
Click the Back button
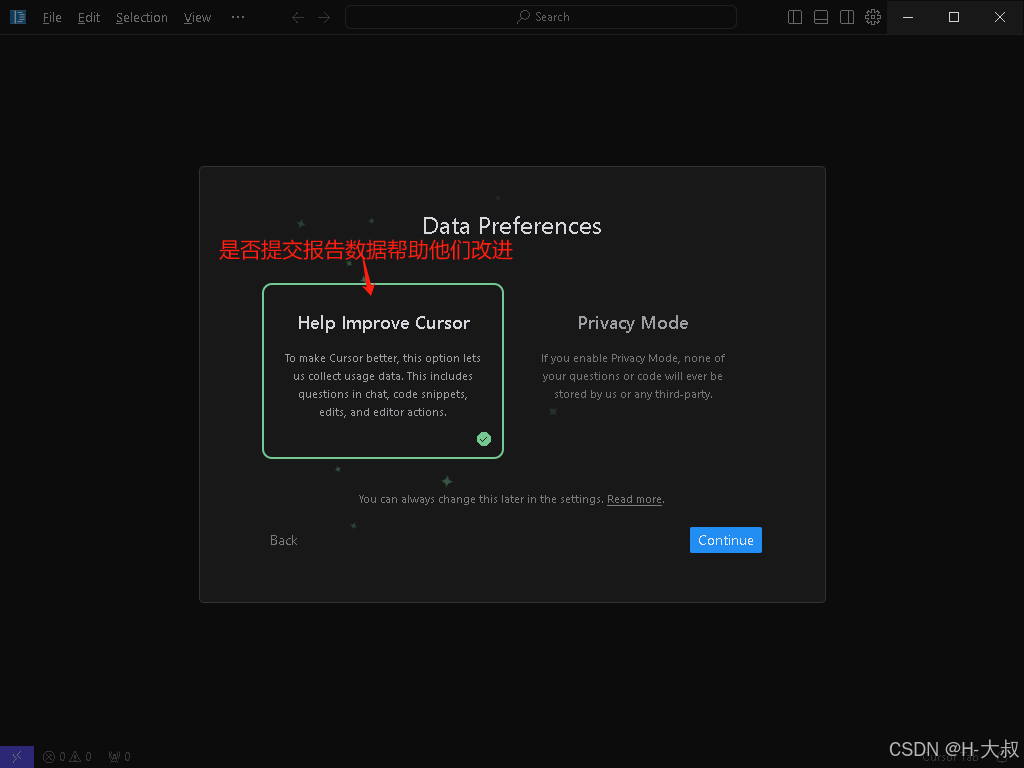283,540
